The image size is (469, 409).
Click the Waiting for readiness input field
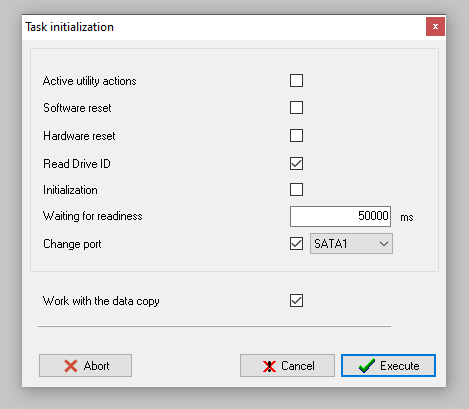pyautogui.click(x=340, y=216)
